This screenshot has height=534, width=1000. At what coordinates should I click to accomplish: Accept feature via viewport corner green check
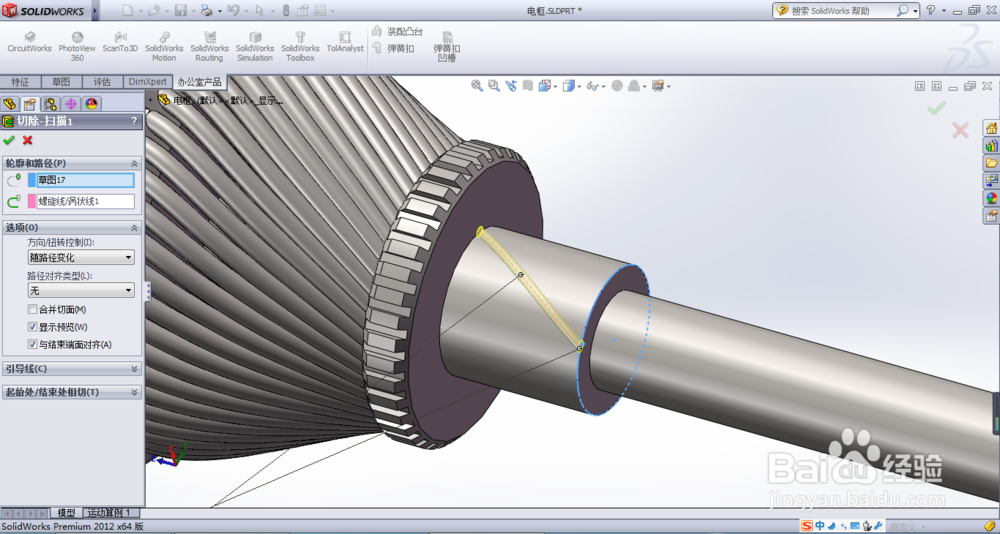(936, 108)
